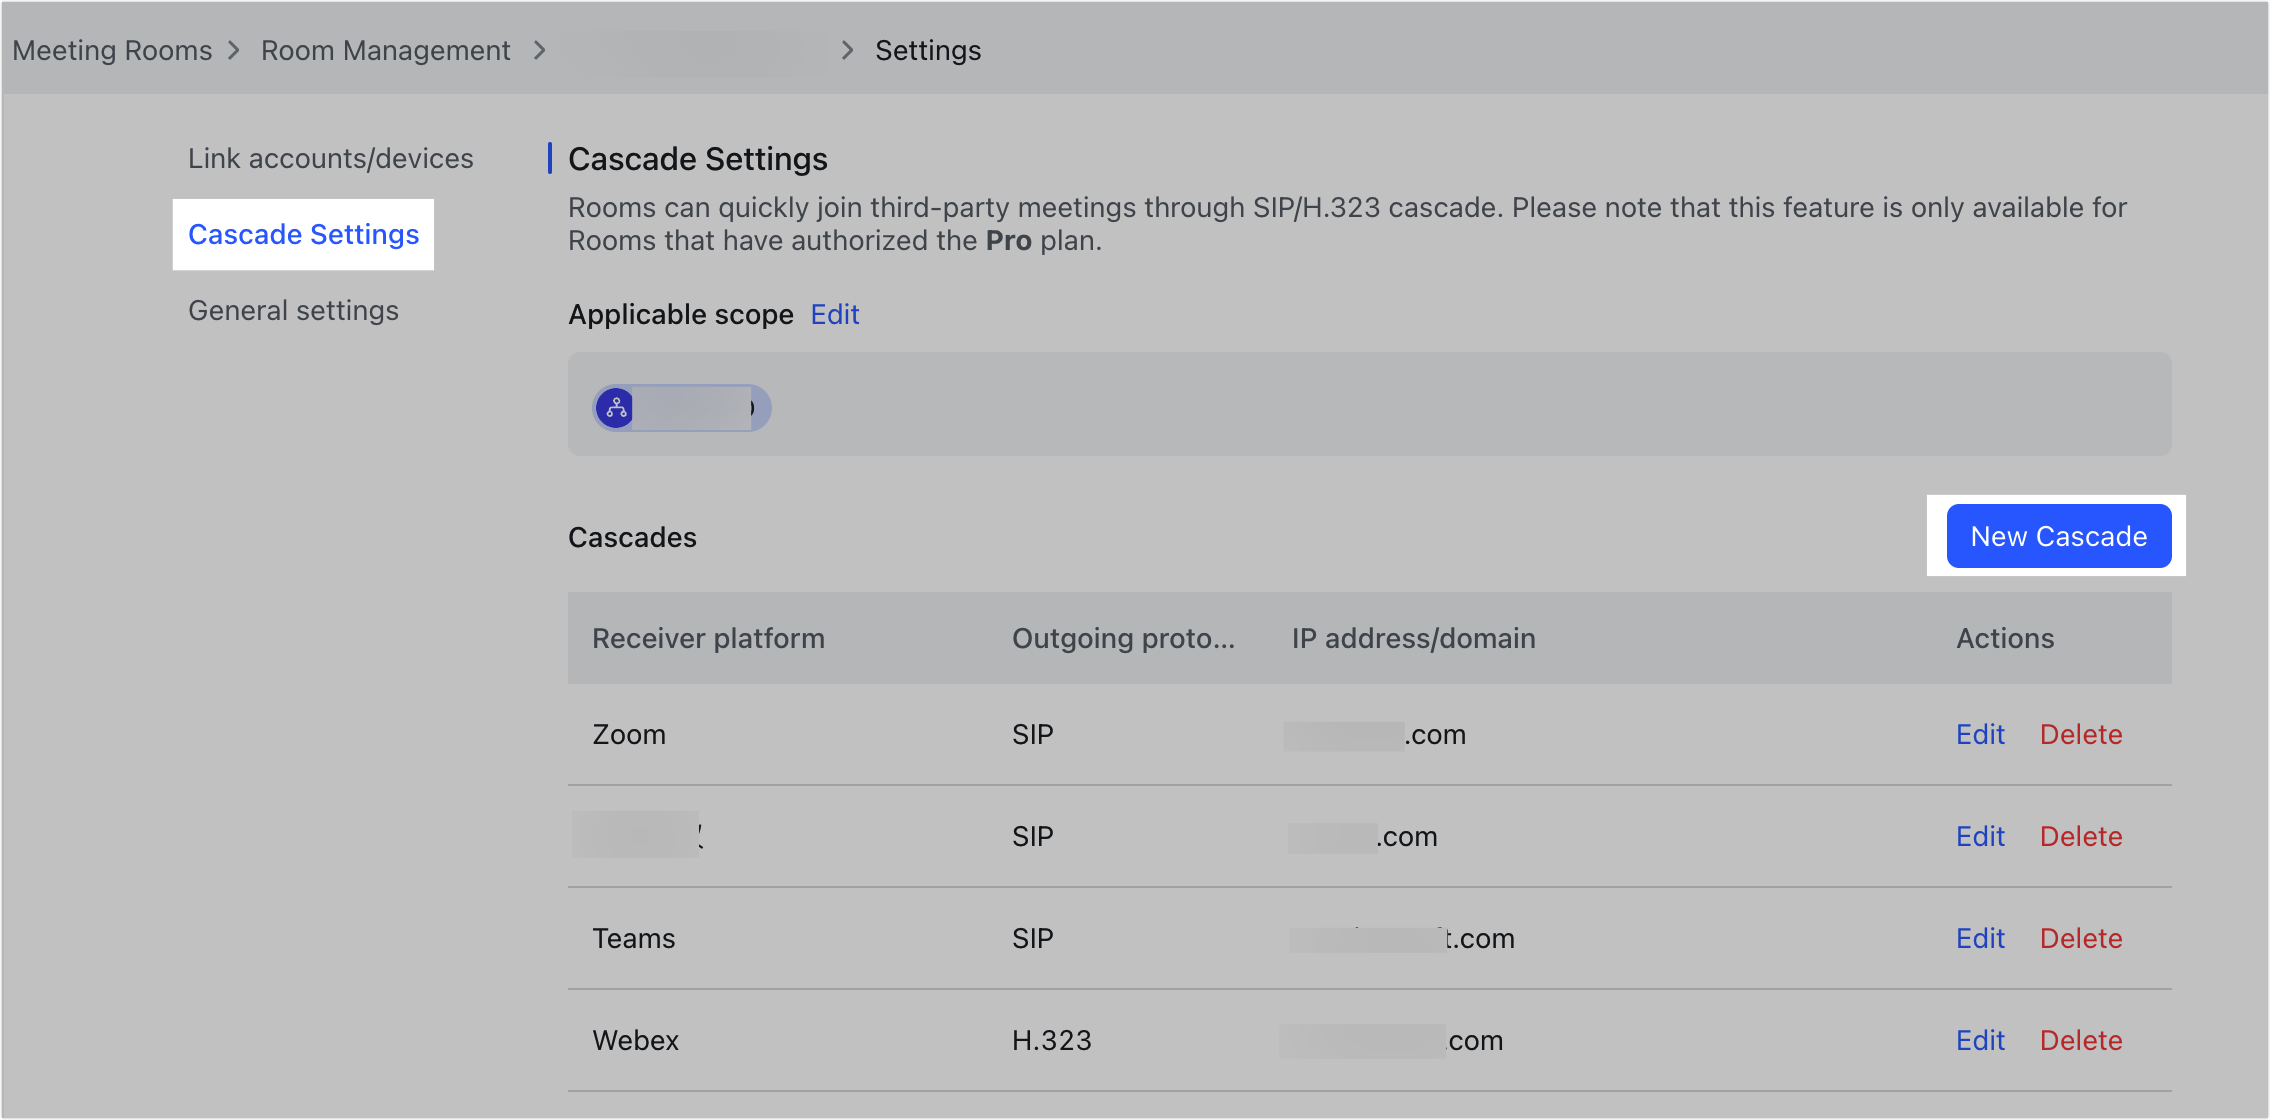
Task: Delete the Webex H.323 cascade
Action: [2081, 1040]
